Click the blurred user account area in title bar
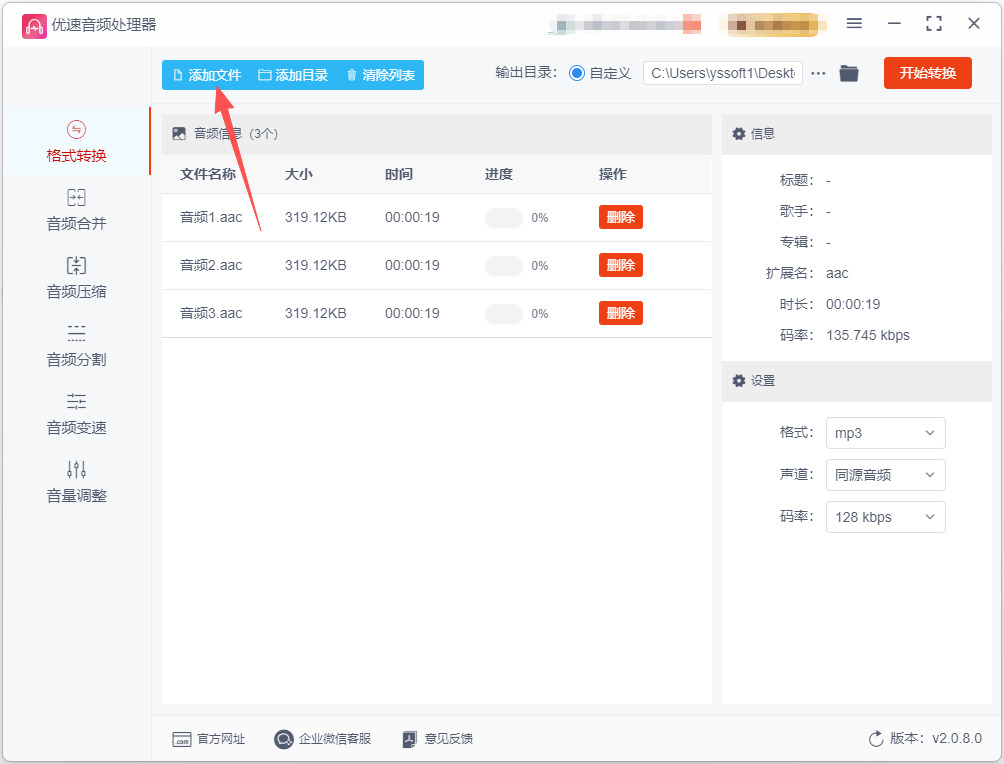 (x=624, y=25)
